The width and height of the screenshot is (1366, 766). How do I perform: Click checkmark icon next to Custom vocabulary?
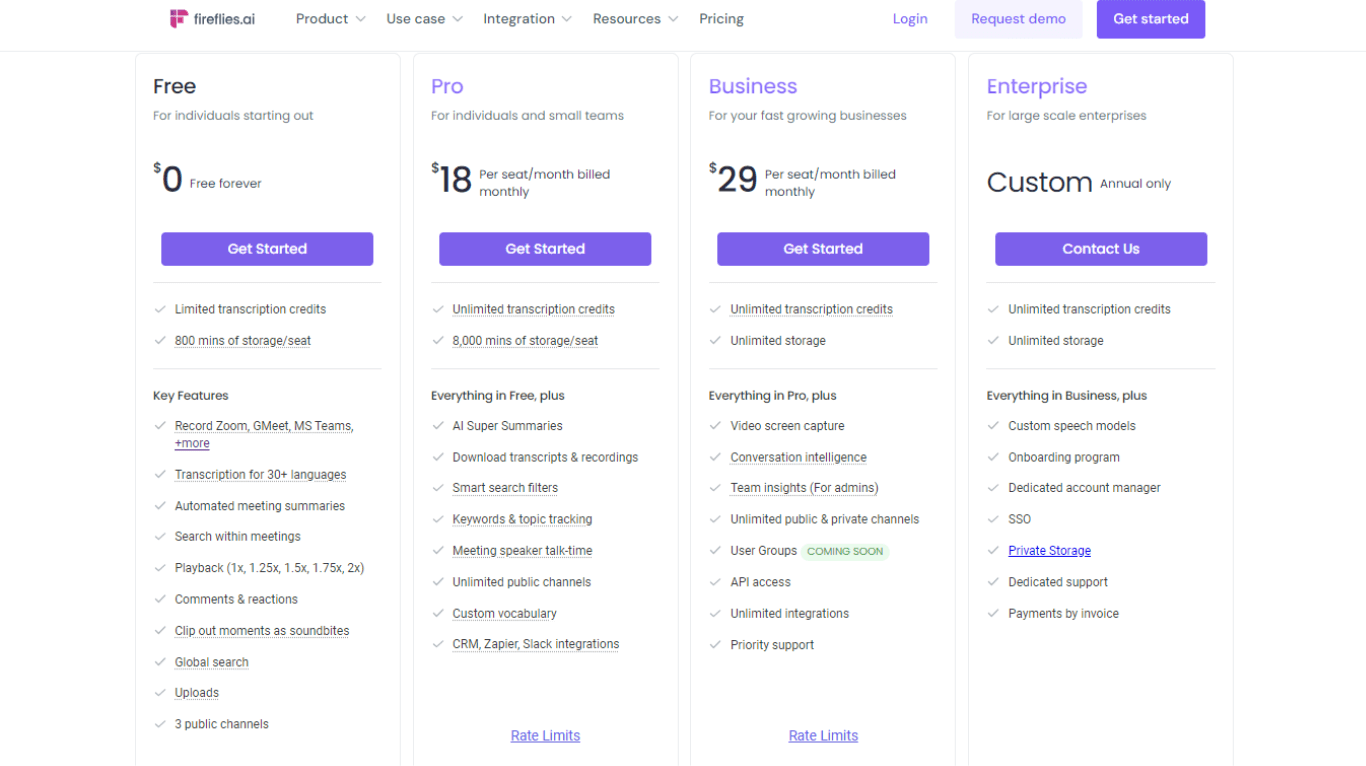pos(437,613)
